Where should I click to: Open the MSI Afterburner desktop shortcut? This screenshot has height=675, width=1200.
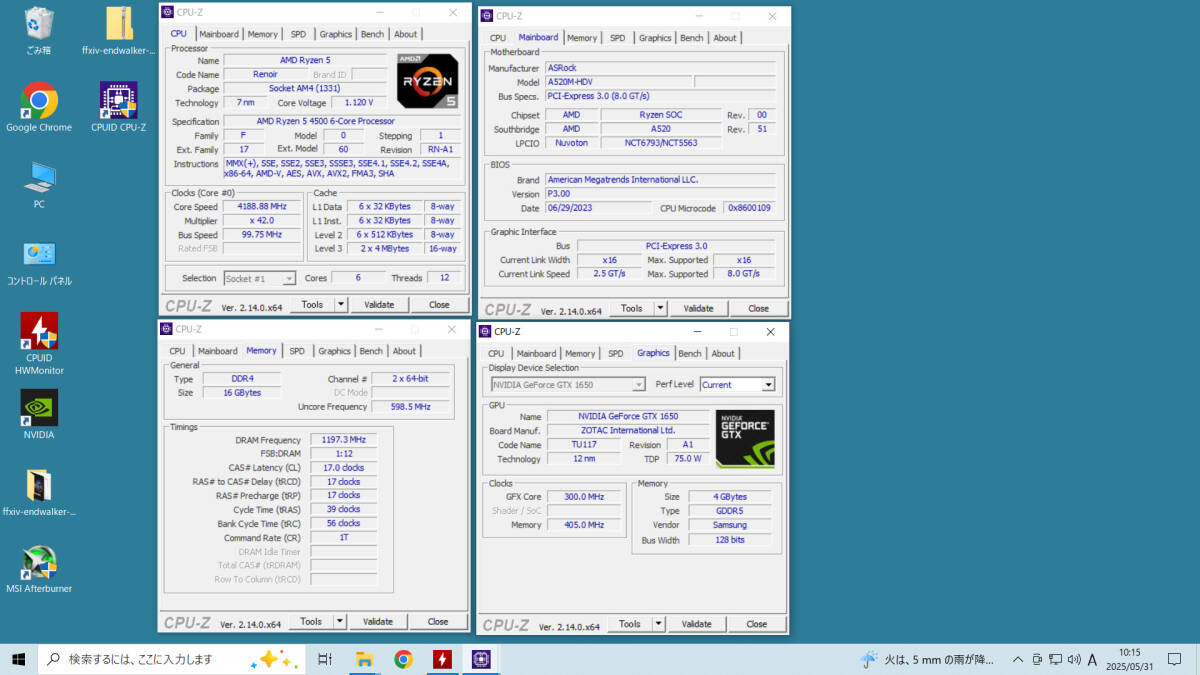39,564
